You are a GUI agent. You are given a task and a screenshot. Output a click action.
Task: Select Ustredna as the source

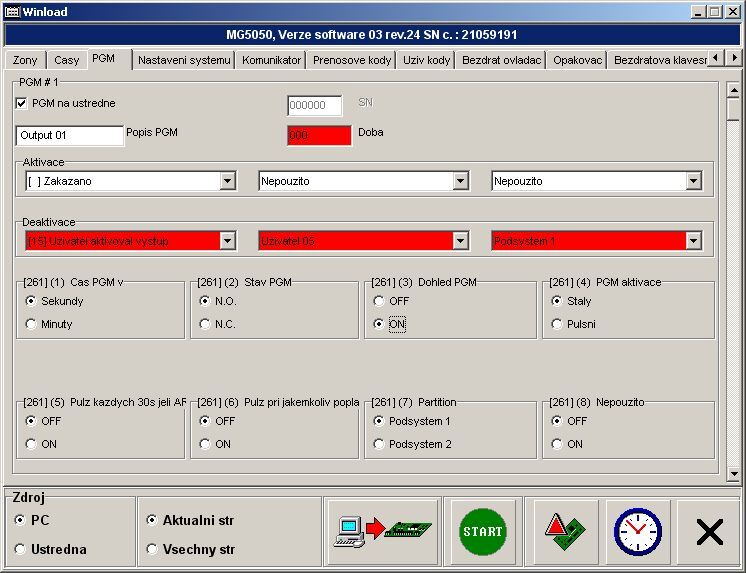(x=21, y=549)
